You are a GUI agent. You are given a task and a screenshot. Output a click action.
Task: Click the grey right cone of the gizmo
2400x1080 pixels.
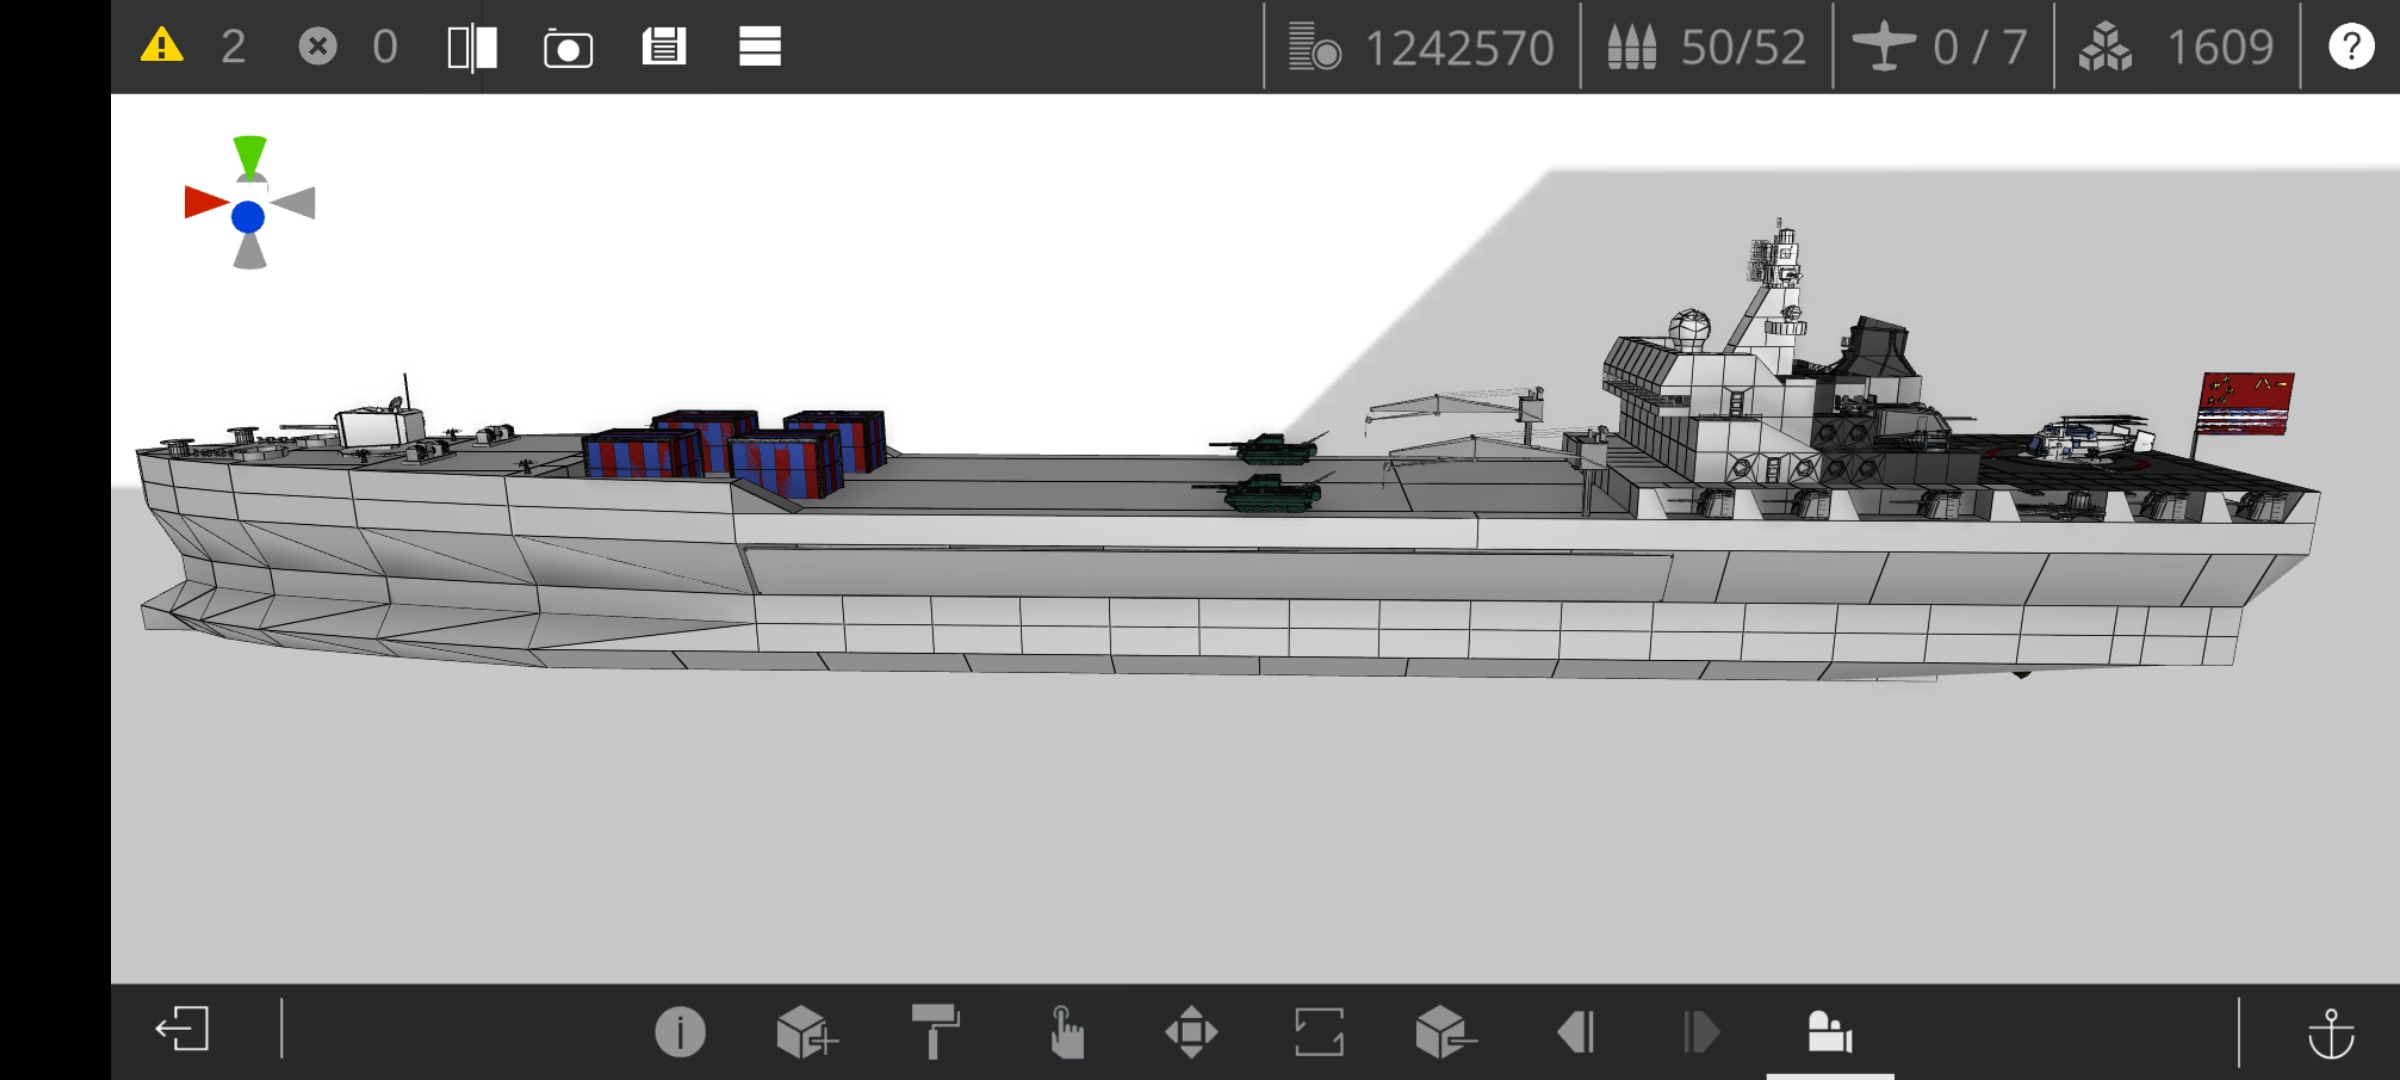(x=294, y=203)
